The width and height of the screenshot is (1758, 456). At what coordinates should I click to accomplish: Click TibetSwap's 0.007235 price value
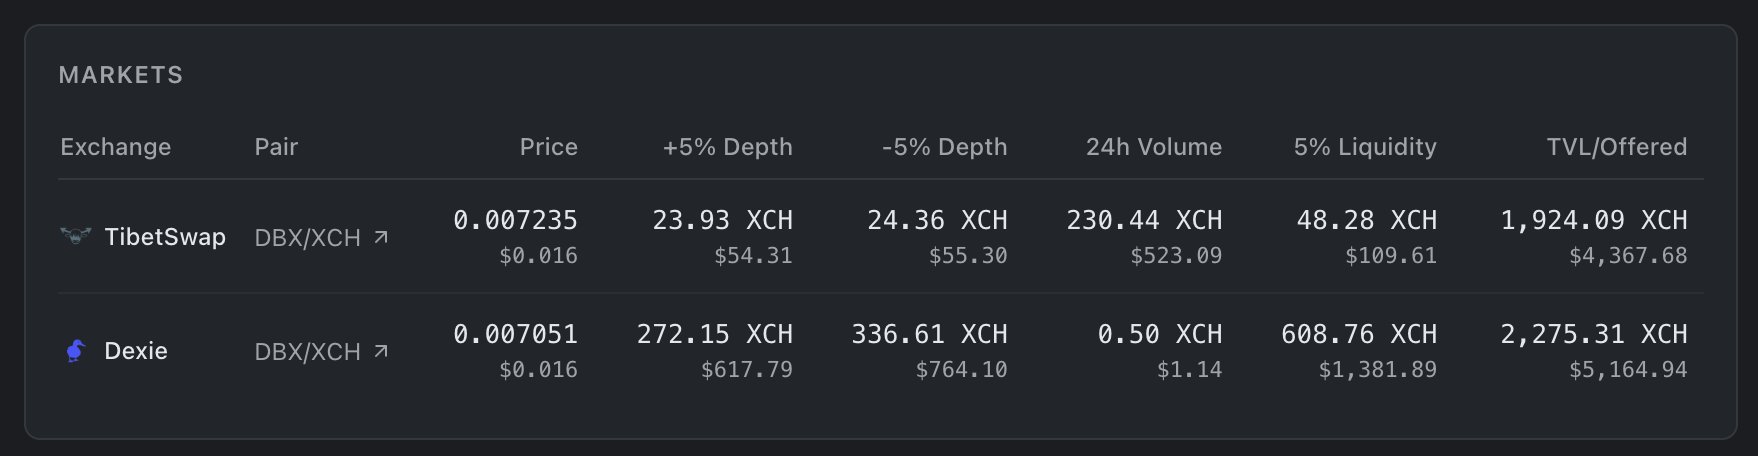click(x=515, y=220)
